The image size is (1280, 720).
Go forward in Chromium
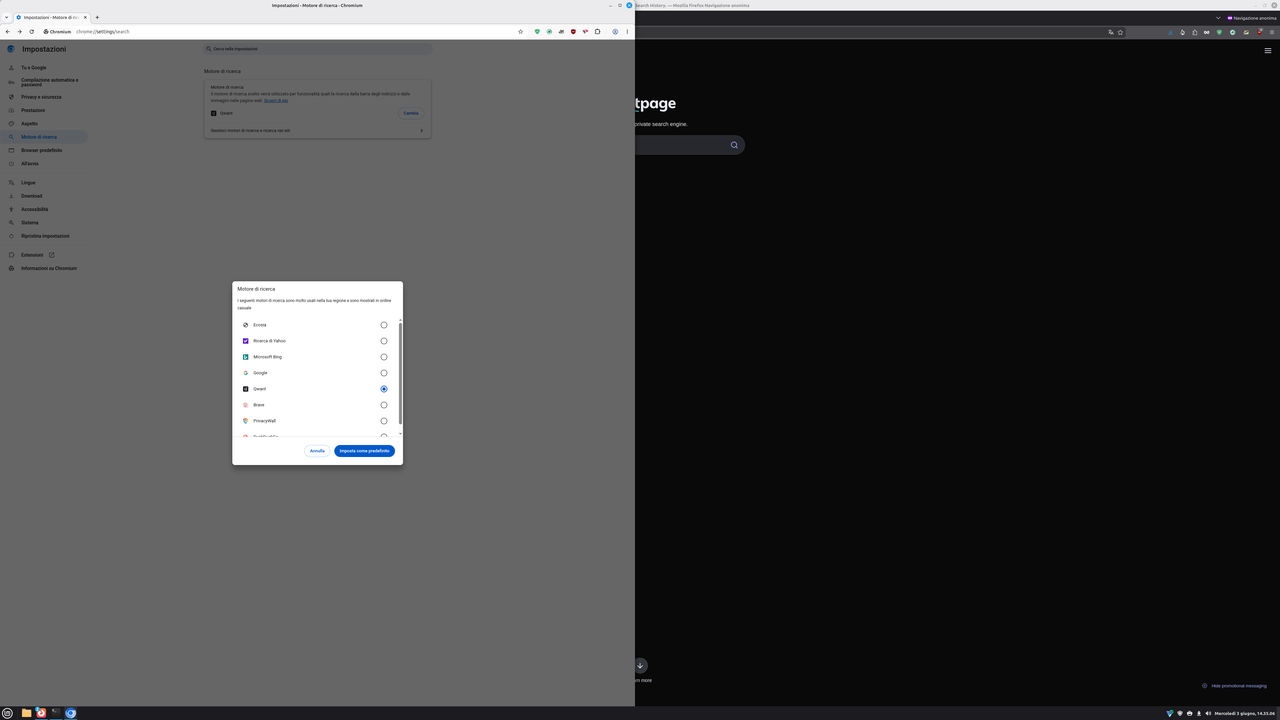(20, 32)
